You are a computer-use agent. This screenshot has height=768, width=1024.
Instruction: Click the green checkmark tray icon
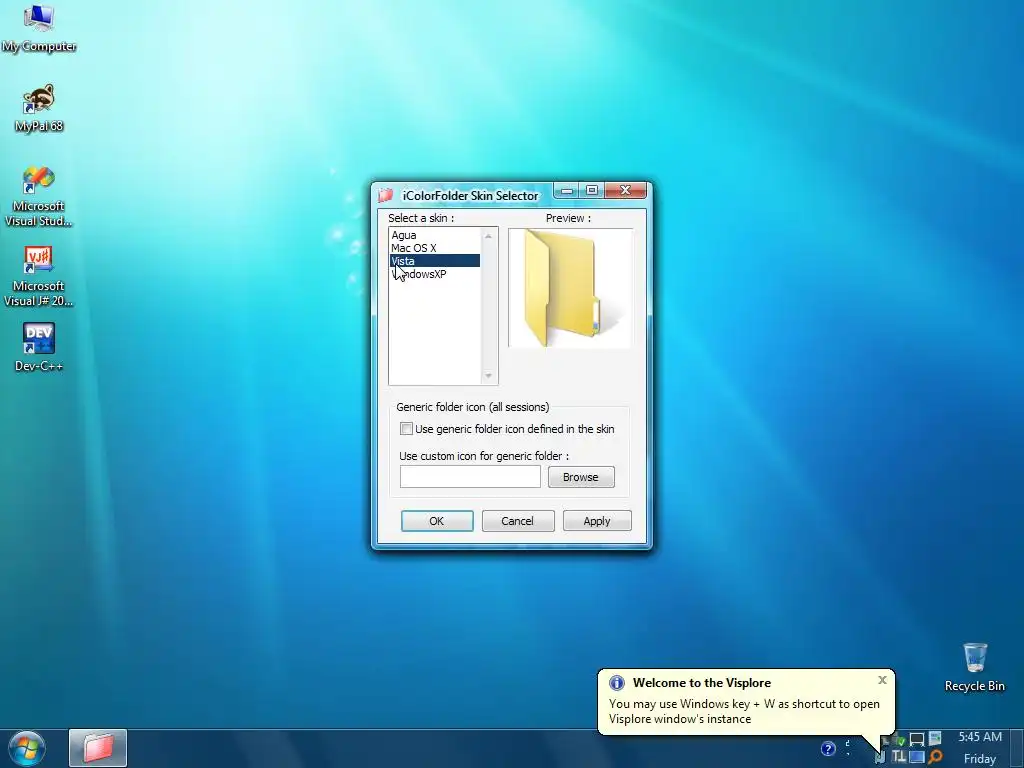click(x=901, y=741)
